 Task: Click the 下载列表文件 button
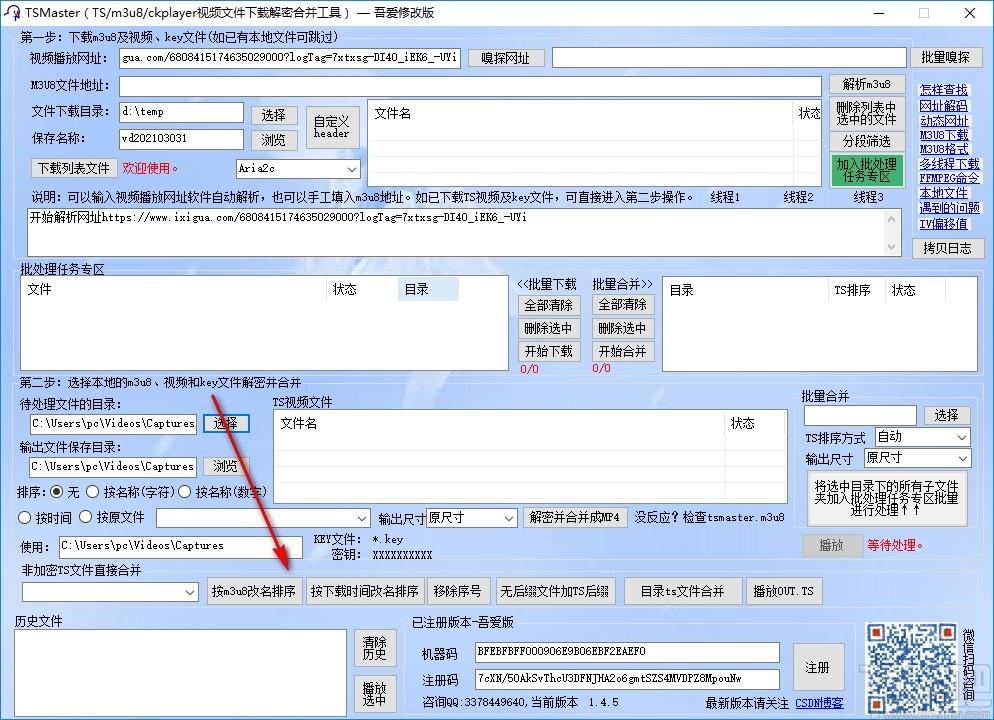pos(74,168)
